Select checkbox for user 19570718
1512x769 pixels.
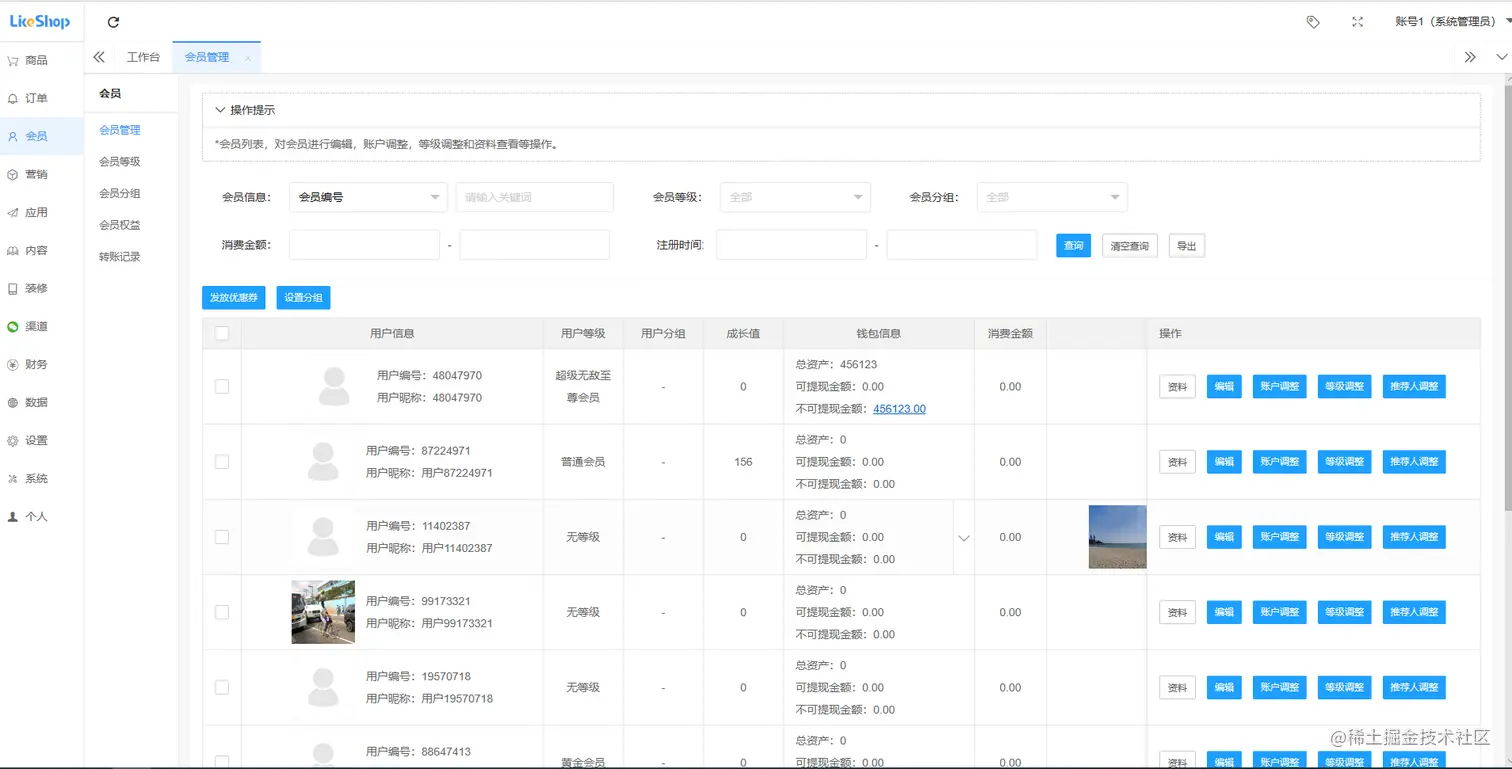(222, 687)
